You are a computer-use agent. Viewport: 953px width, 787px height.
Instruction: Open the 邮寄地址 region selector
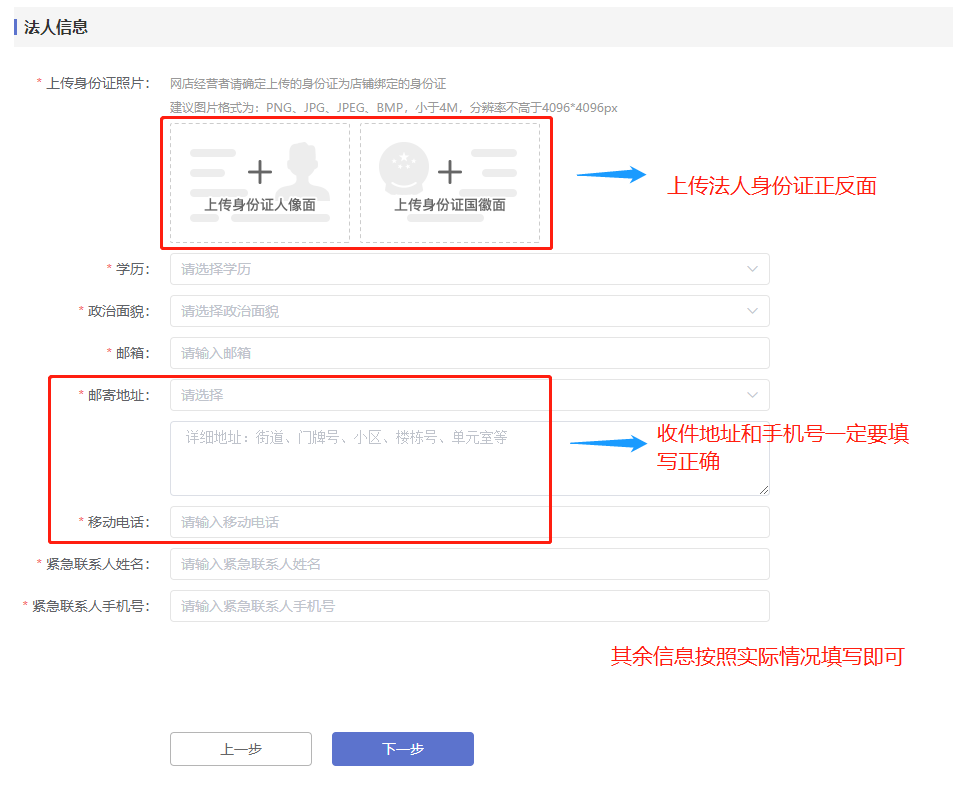(x=460, y=395)
